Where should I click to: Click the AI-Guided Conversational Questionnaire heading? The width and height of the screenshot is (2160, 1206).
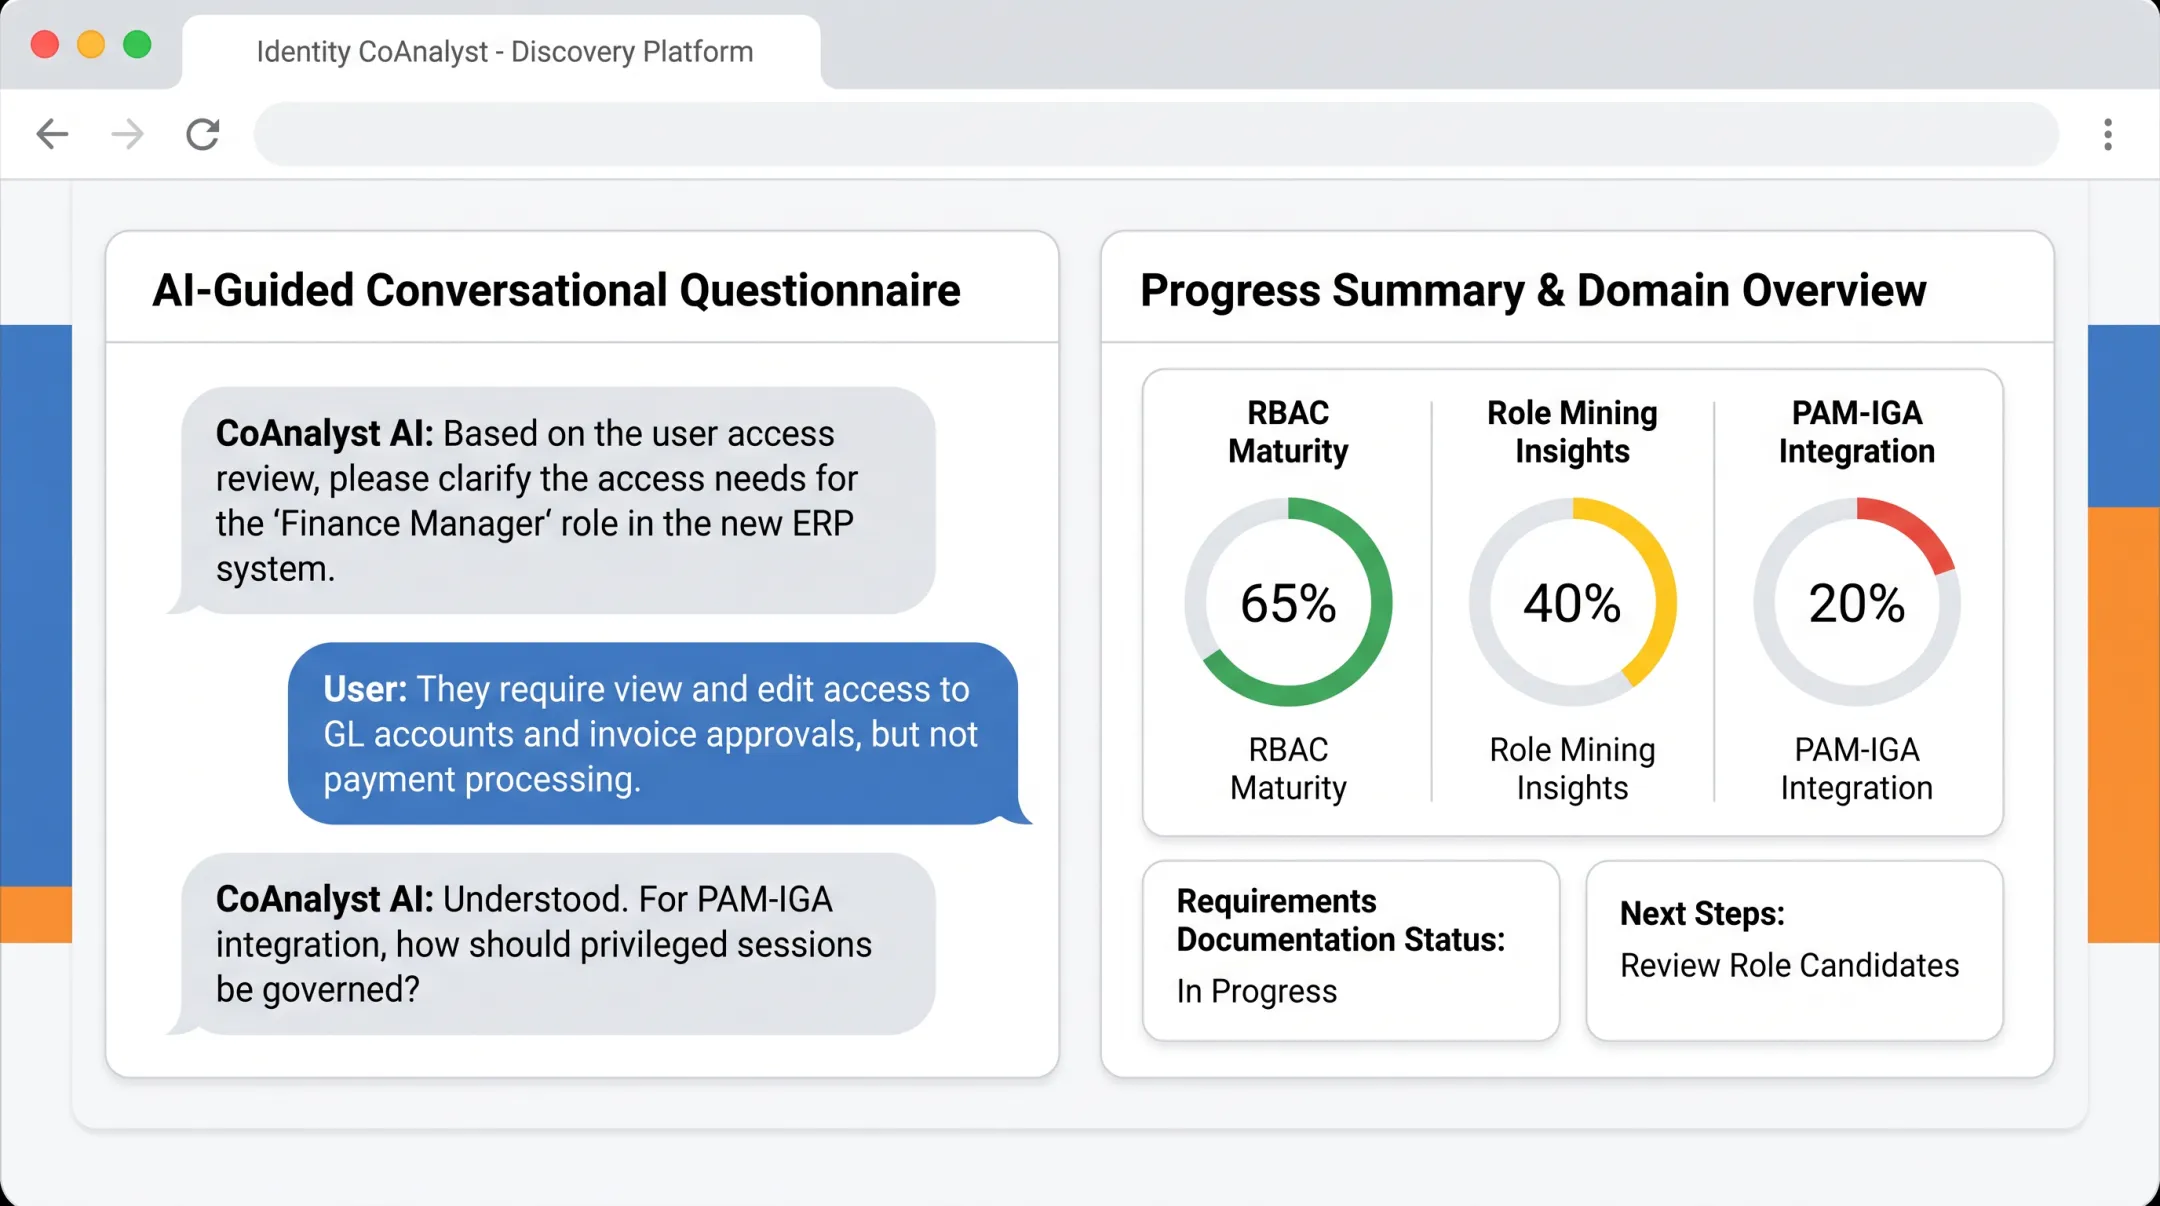[x=556, y=291]
